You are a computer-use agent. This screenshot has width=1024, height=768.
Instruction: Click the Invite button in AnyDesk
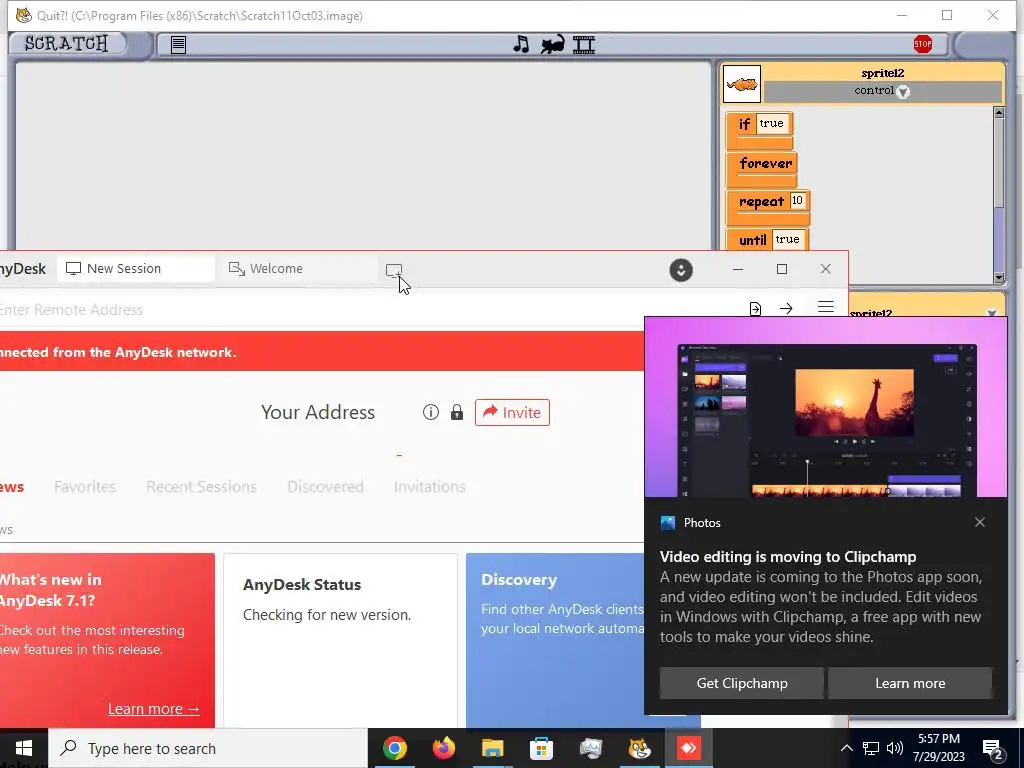512,412
